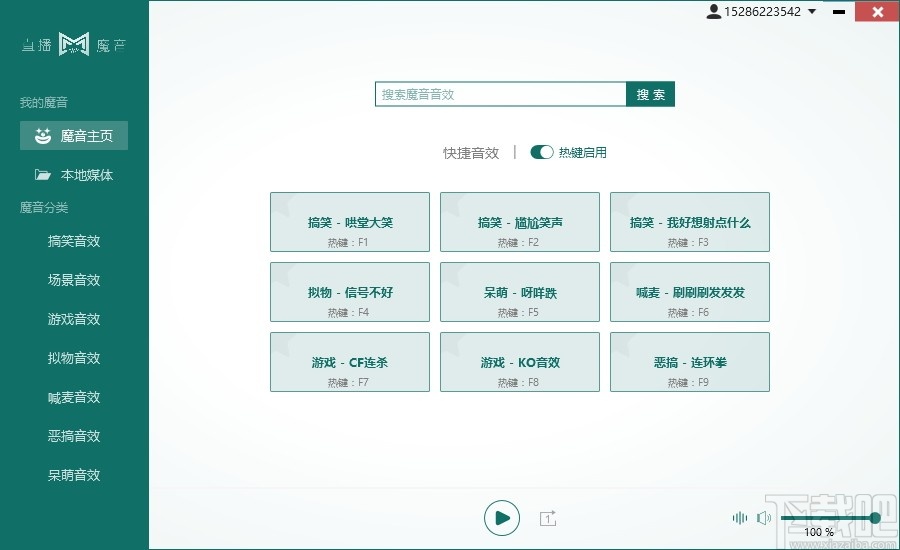The image size is (900, 550).
Task: Select the 游戏音效 category
Action: pos(74,319)
